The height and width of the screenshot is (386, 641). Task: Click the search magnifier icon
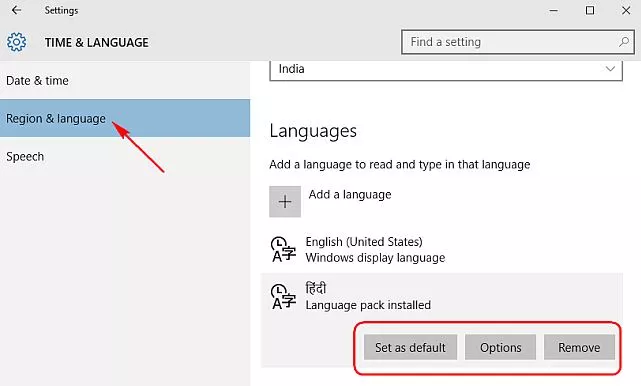623,42
